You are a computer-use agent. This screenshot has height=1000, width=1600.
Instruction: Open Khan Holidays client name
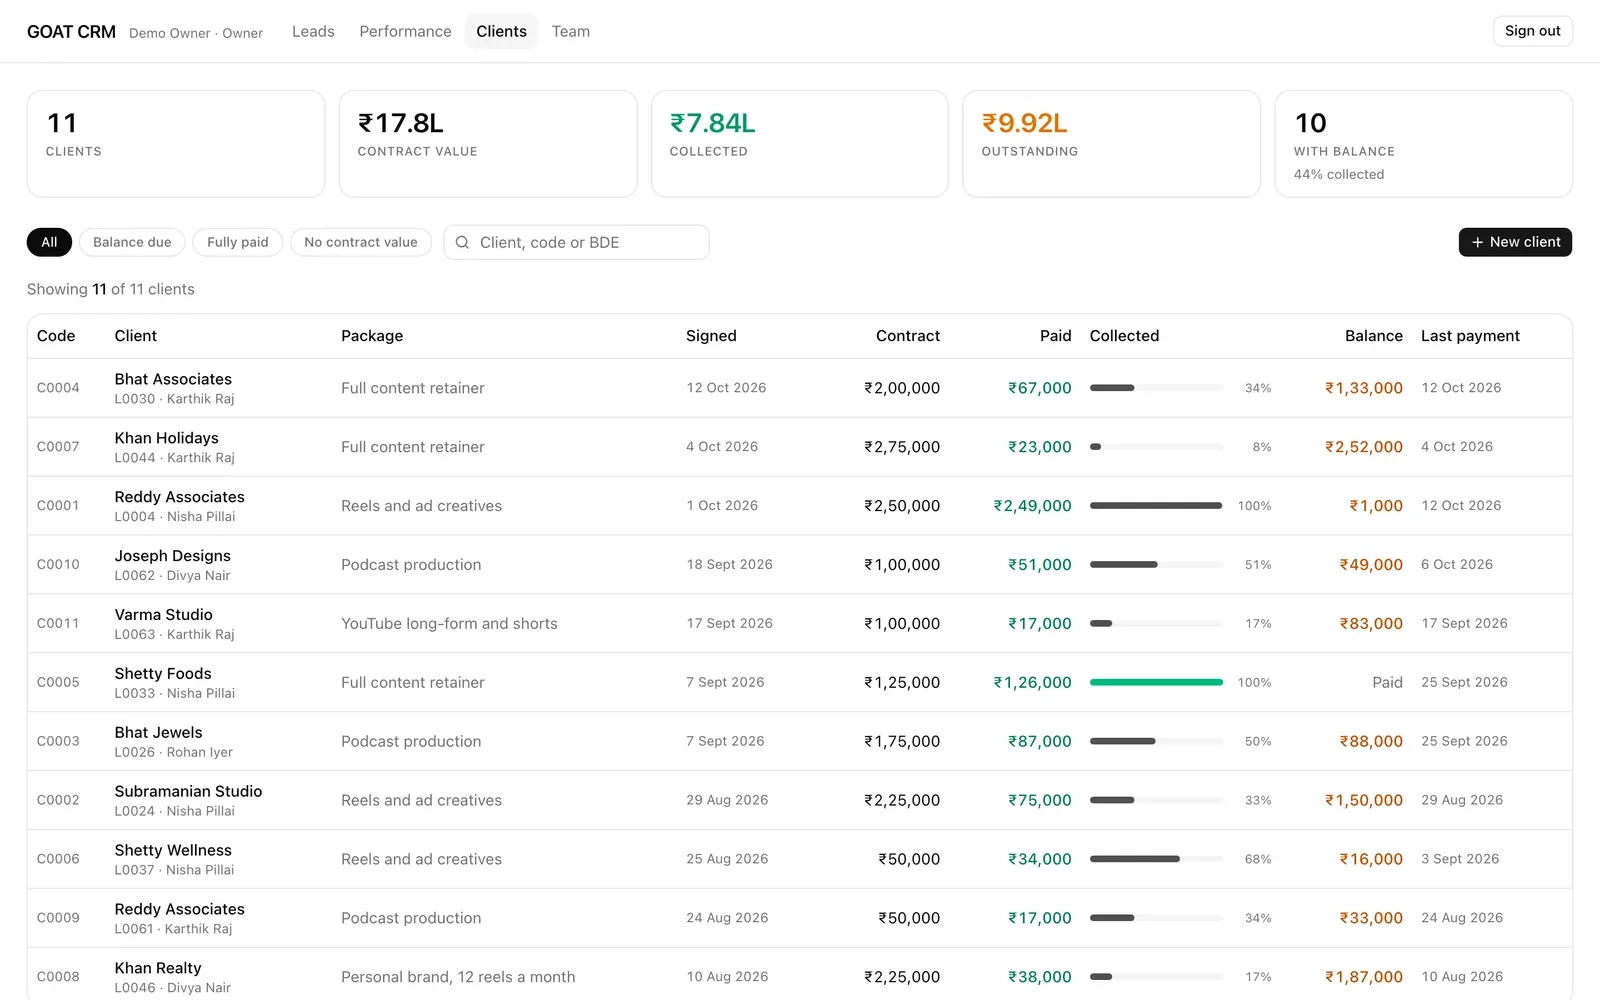click(166, 438)
